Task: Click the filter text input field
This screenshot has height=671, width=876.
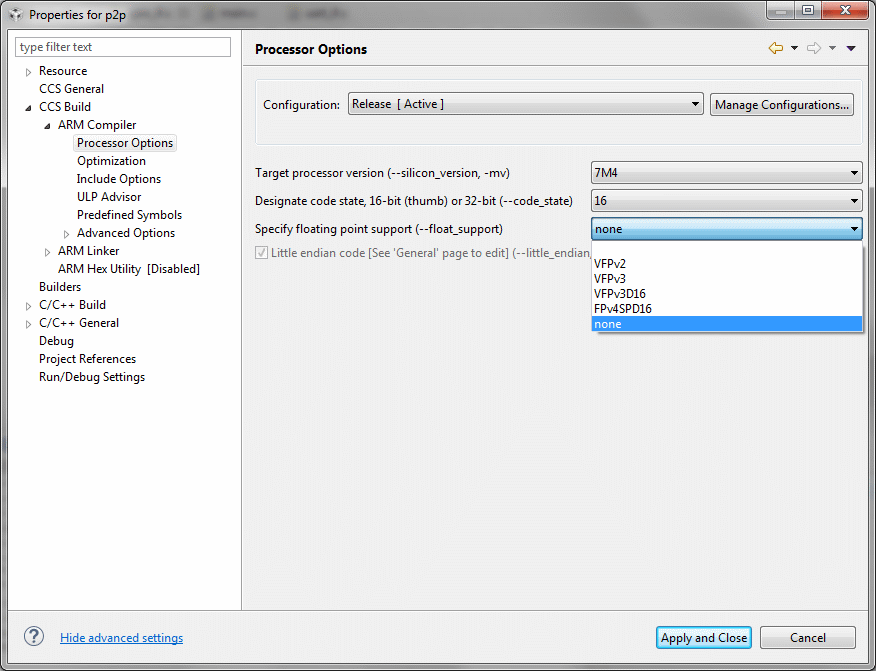Action: pyautogui.click(x=123, y=47)
